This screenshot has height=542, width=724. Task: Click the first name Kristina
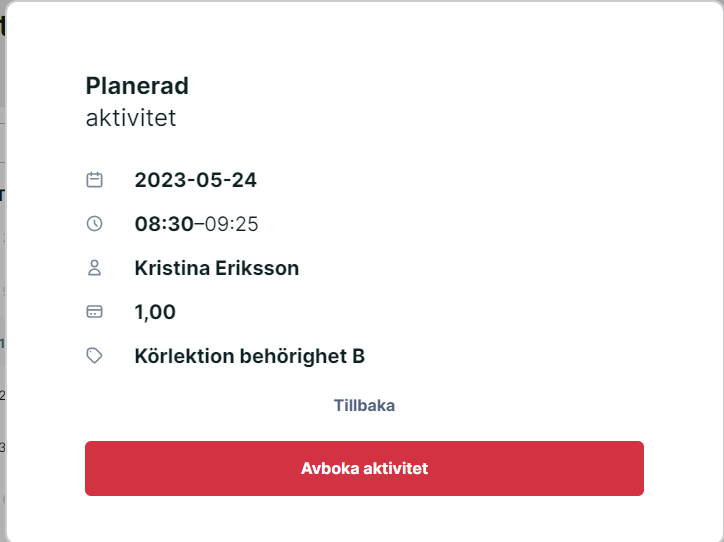click(172, 268)
